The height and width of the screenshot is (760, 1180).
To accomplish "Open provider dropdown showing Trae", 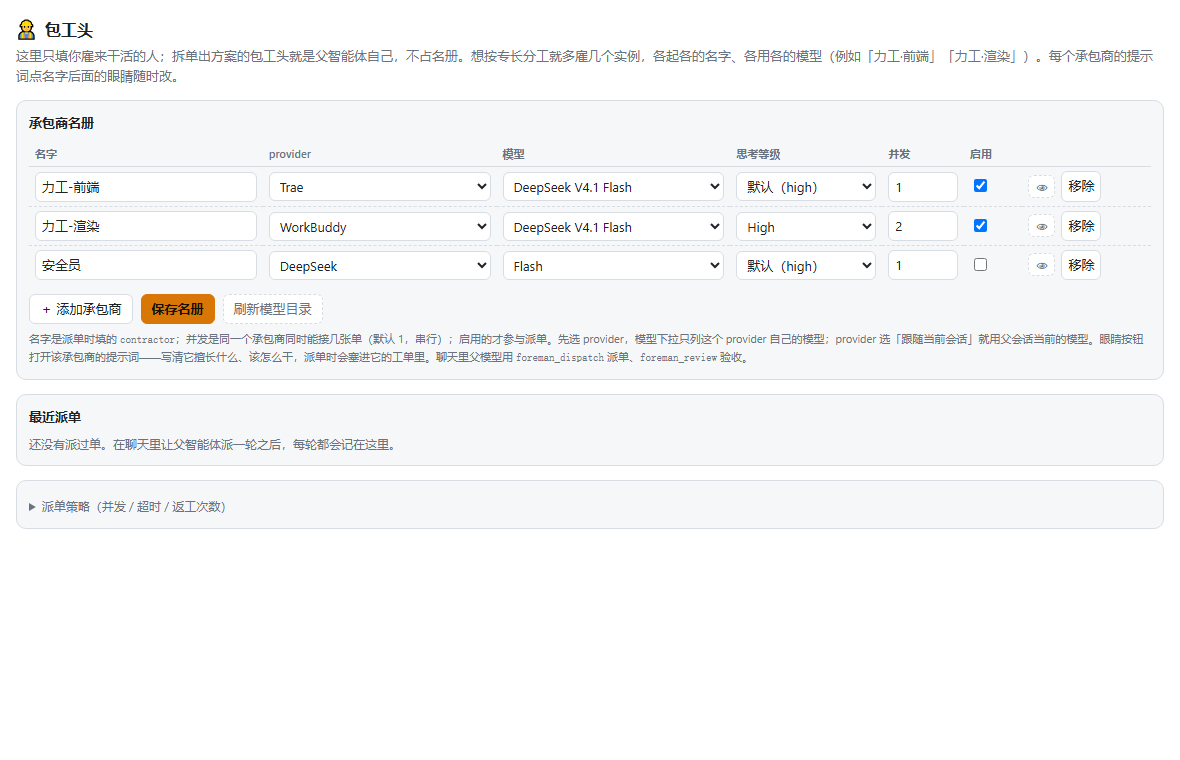I will (379, 187).
